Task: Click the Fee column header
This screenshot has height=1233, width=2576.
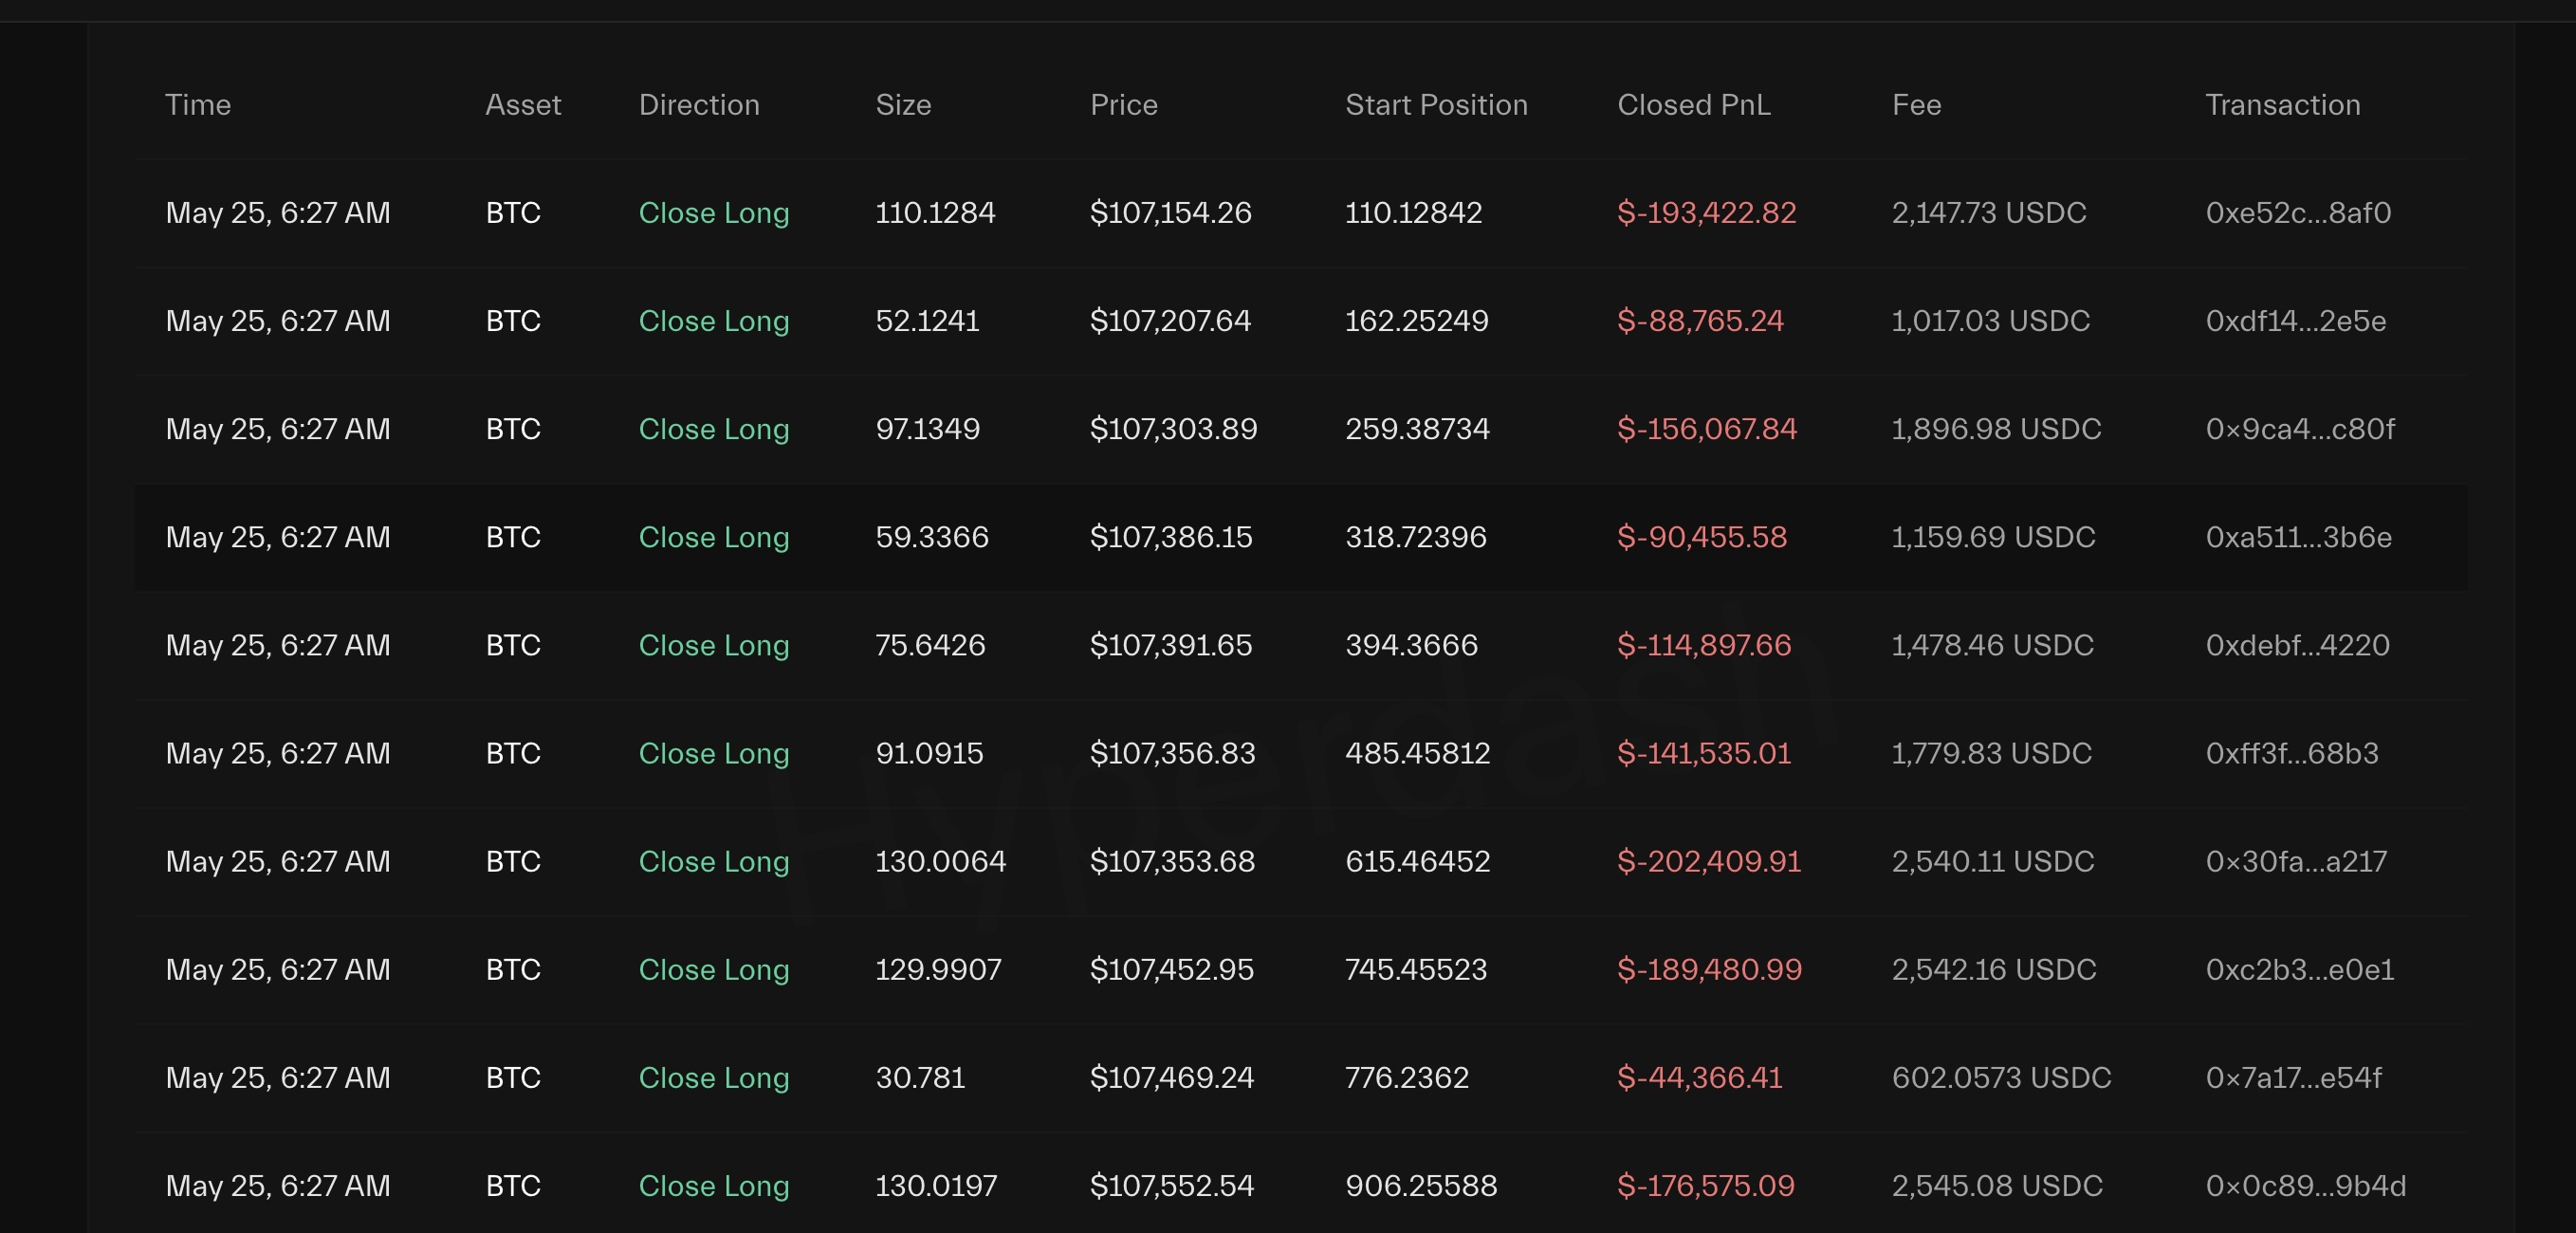Action: (1916, 105)
